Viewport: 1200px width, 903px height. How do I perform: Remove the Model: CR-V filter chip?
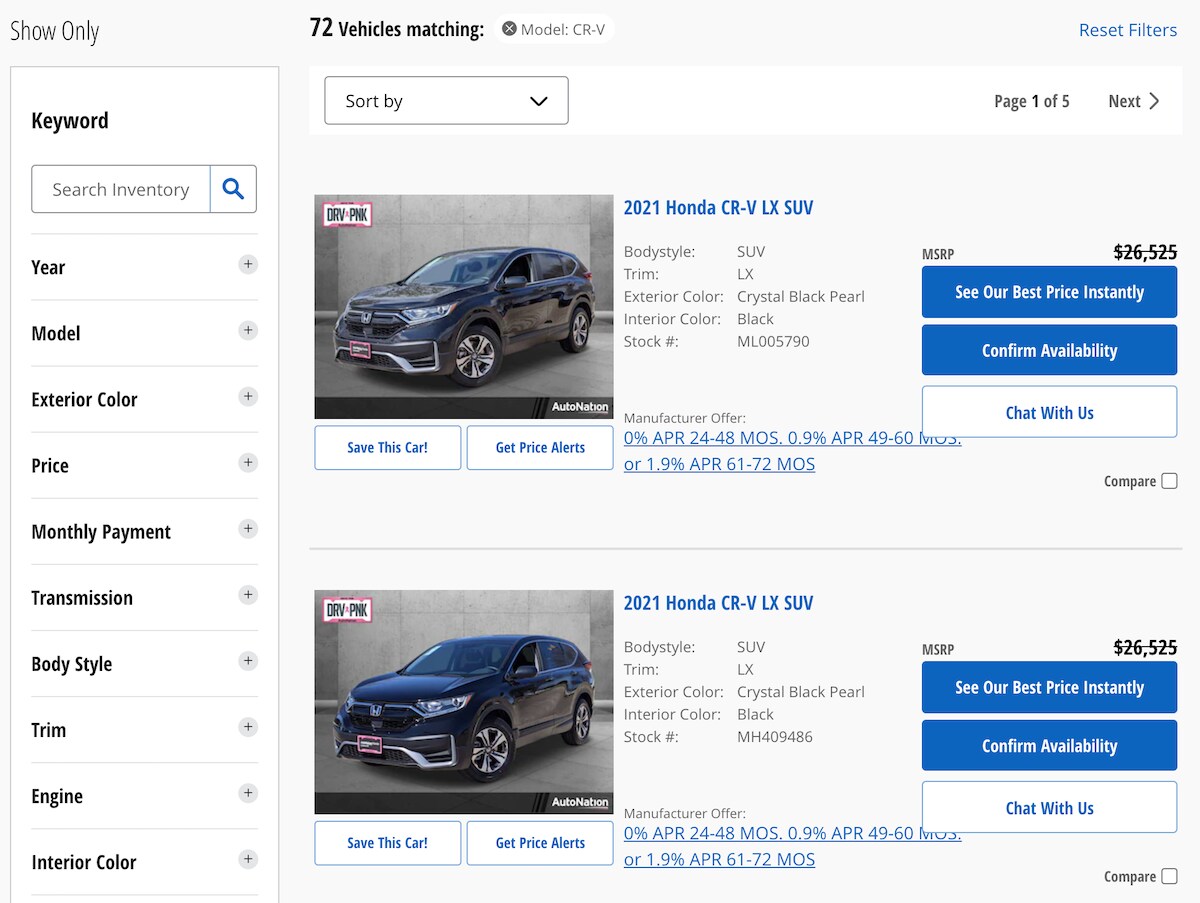pos(509,29)
